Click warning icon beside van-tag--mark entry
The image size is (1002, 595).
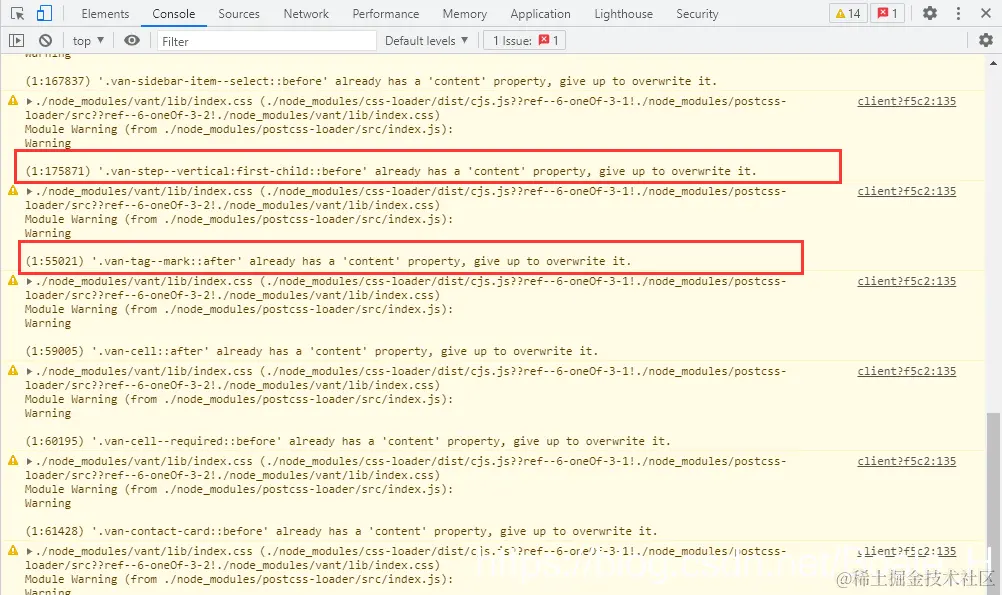(x=13, y=190)
